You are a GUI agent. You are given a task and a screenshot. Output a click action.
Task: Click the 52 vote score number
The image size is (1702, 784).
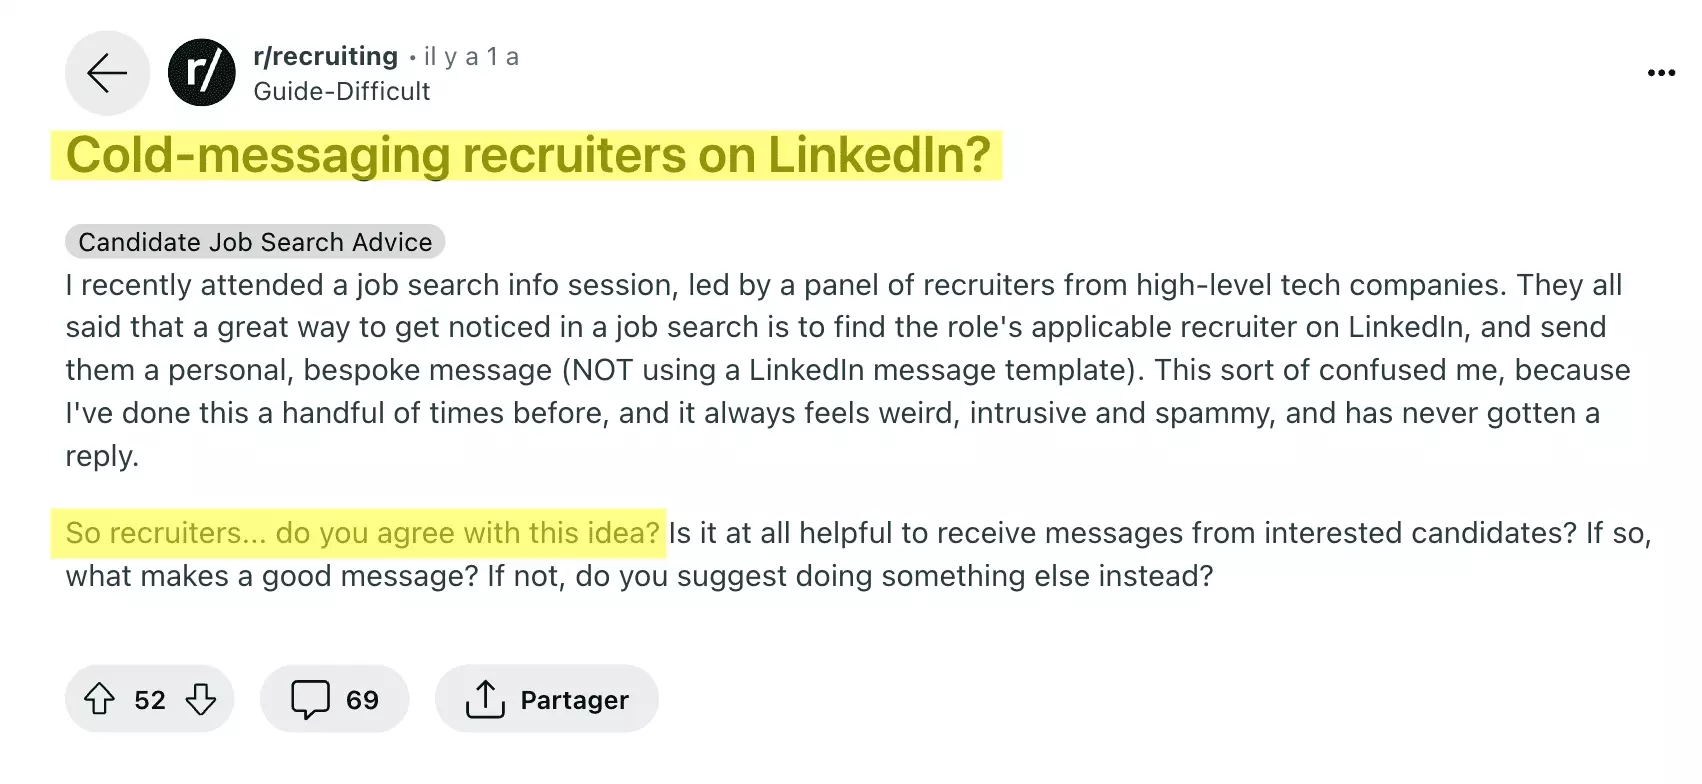point(150,700)
